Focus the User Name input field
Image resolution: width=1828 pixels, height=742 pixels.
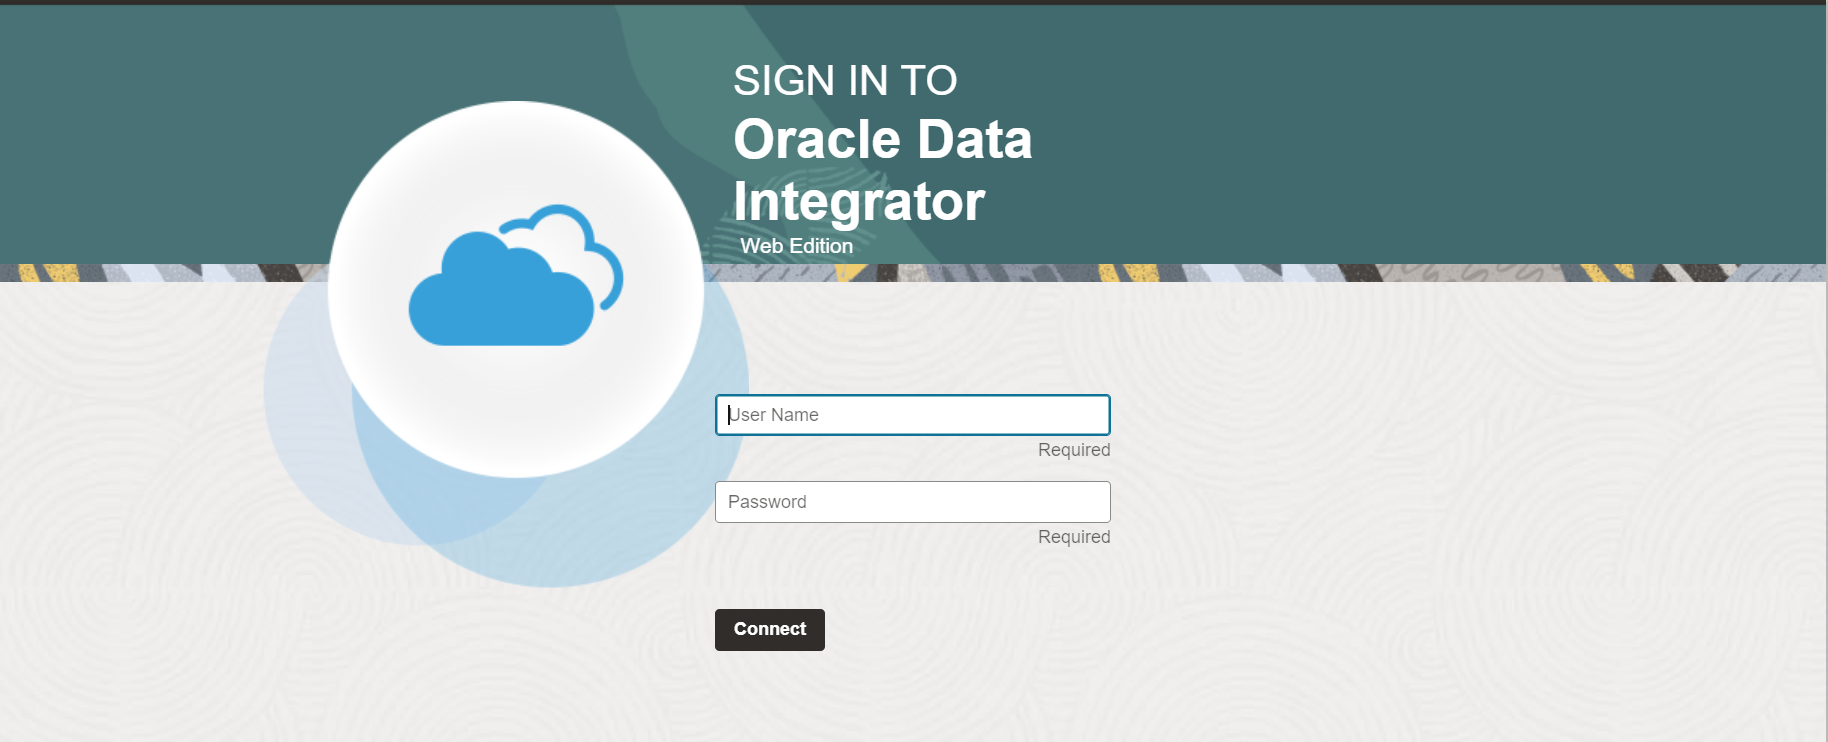[x=912, y=415]
